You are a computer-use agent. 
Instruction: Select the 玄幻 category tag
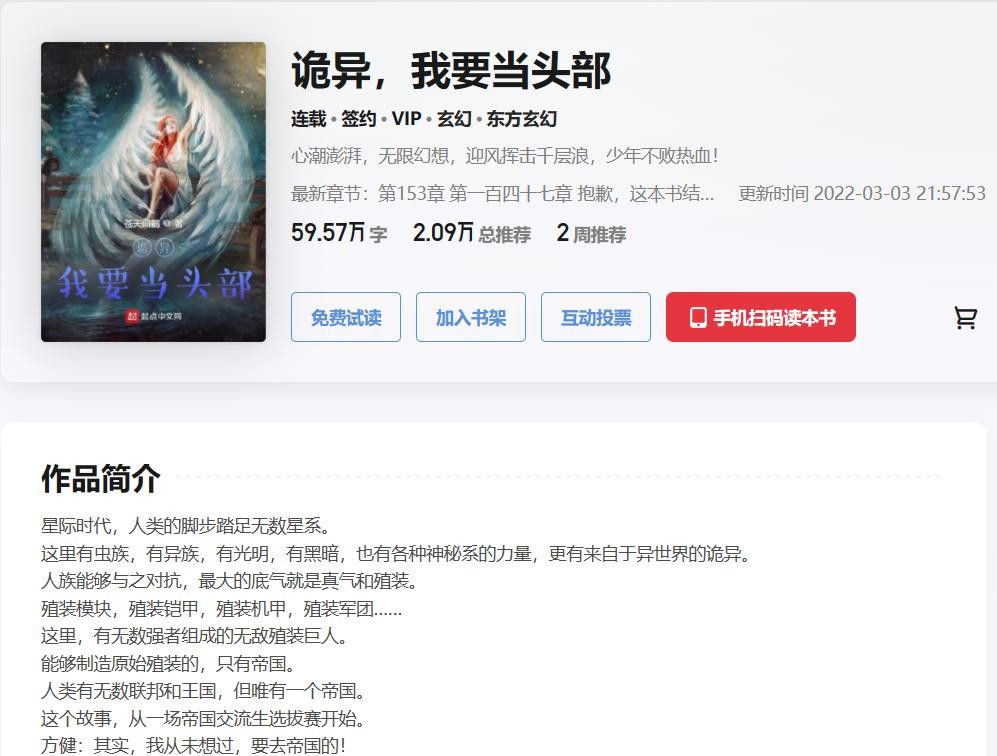[x=454, y=119]
